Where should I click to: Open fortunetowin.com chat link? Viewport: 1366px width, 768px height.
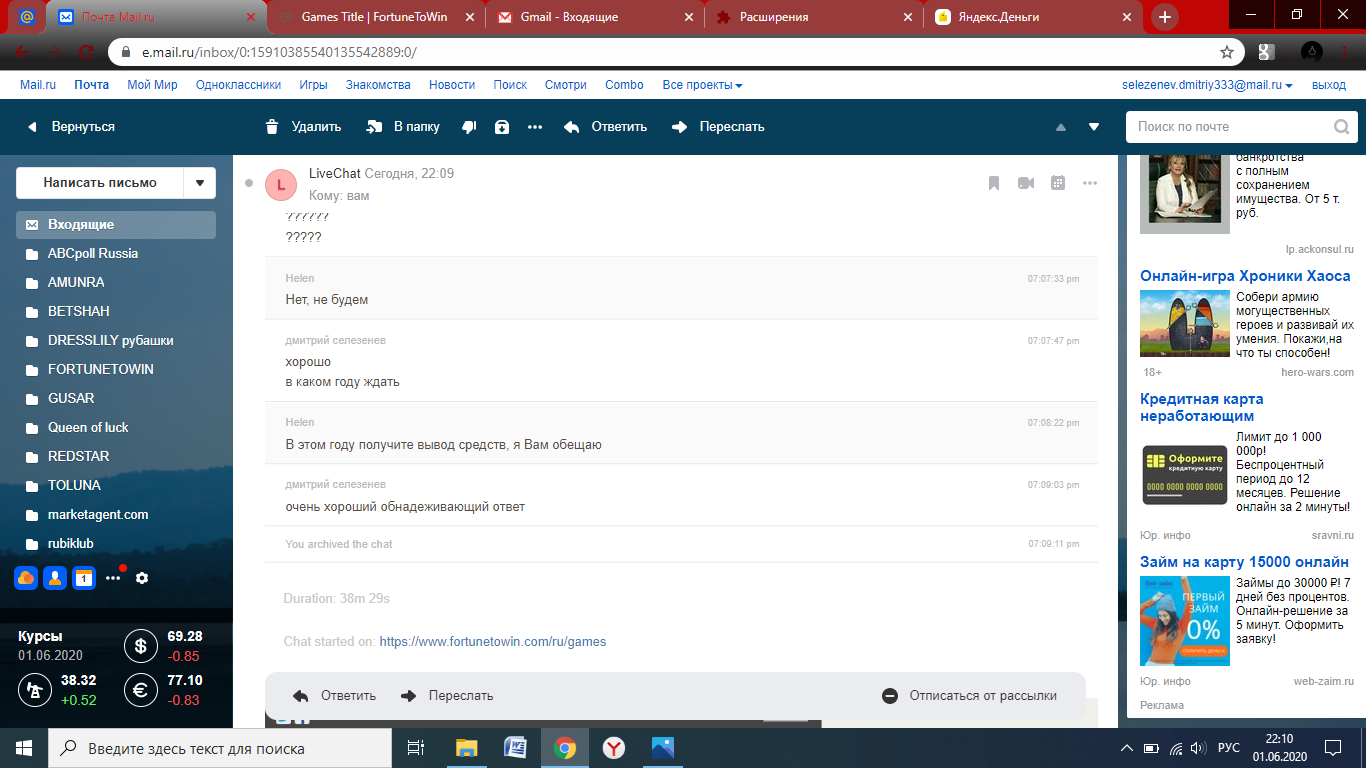click(492, 642)
